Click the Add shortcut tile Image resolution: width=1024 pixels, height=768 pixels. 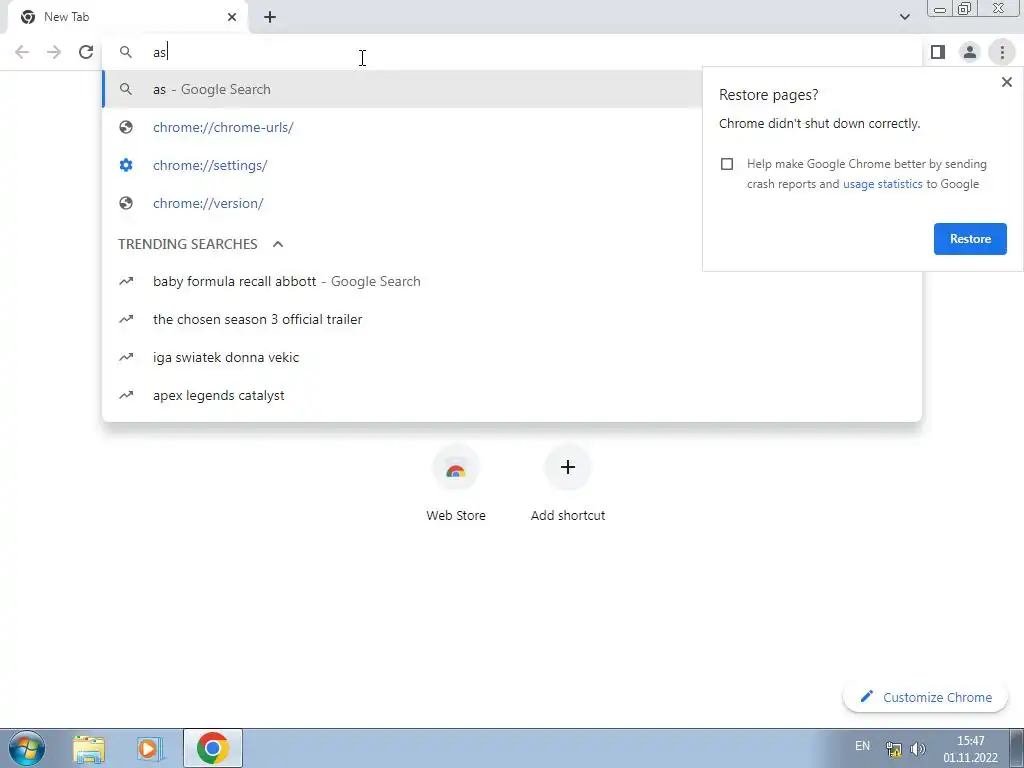[568, 484]
